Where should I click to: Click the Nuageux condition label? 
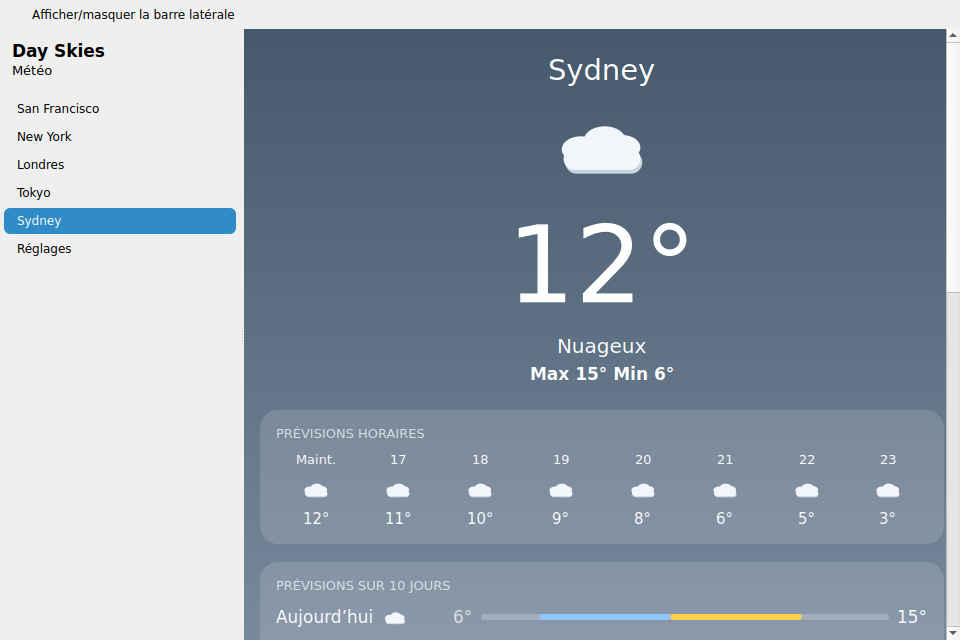pyautogui.click(x=601, y=346)
